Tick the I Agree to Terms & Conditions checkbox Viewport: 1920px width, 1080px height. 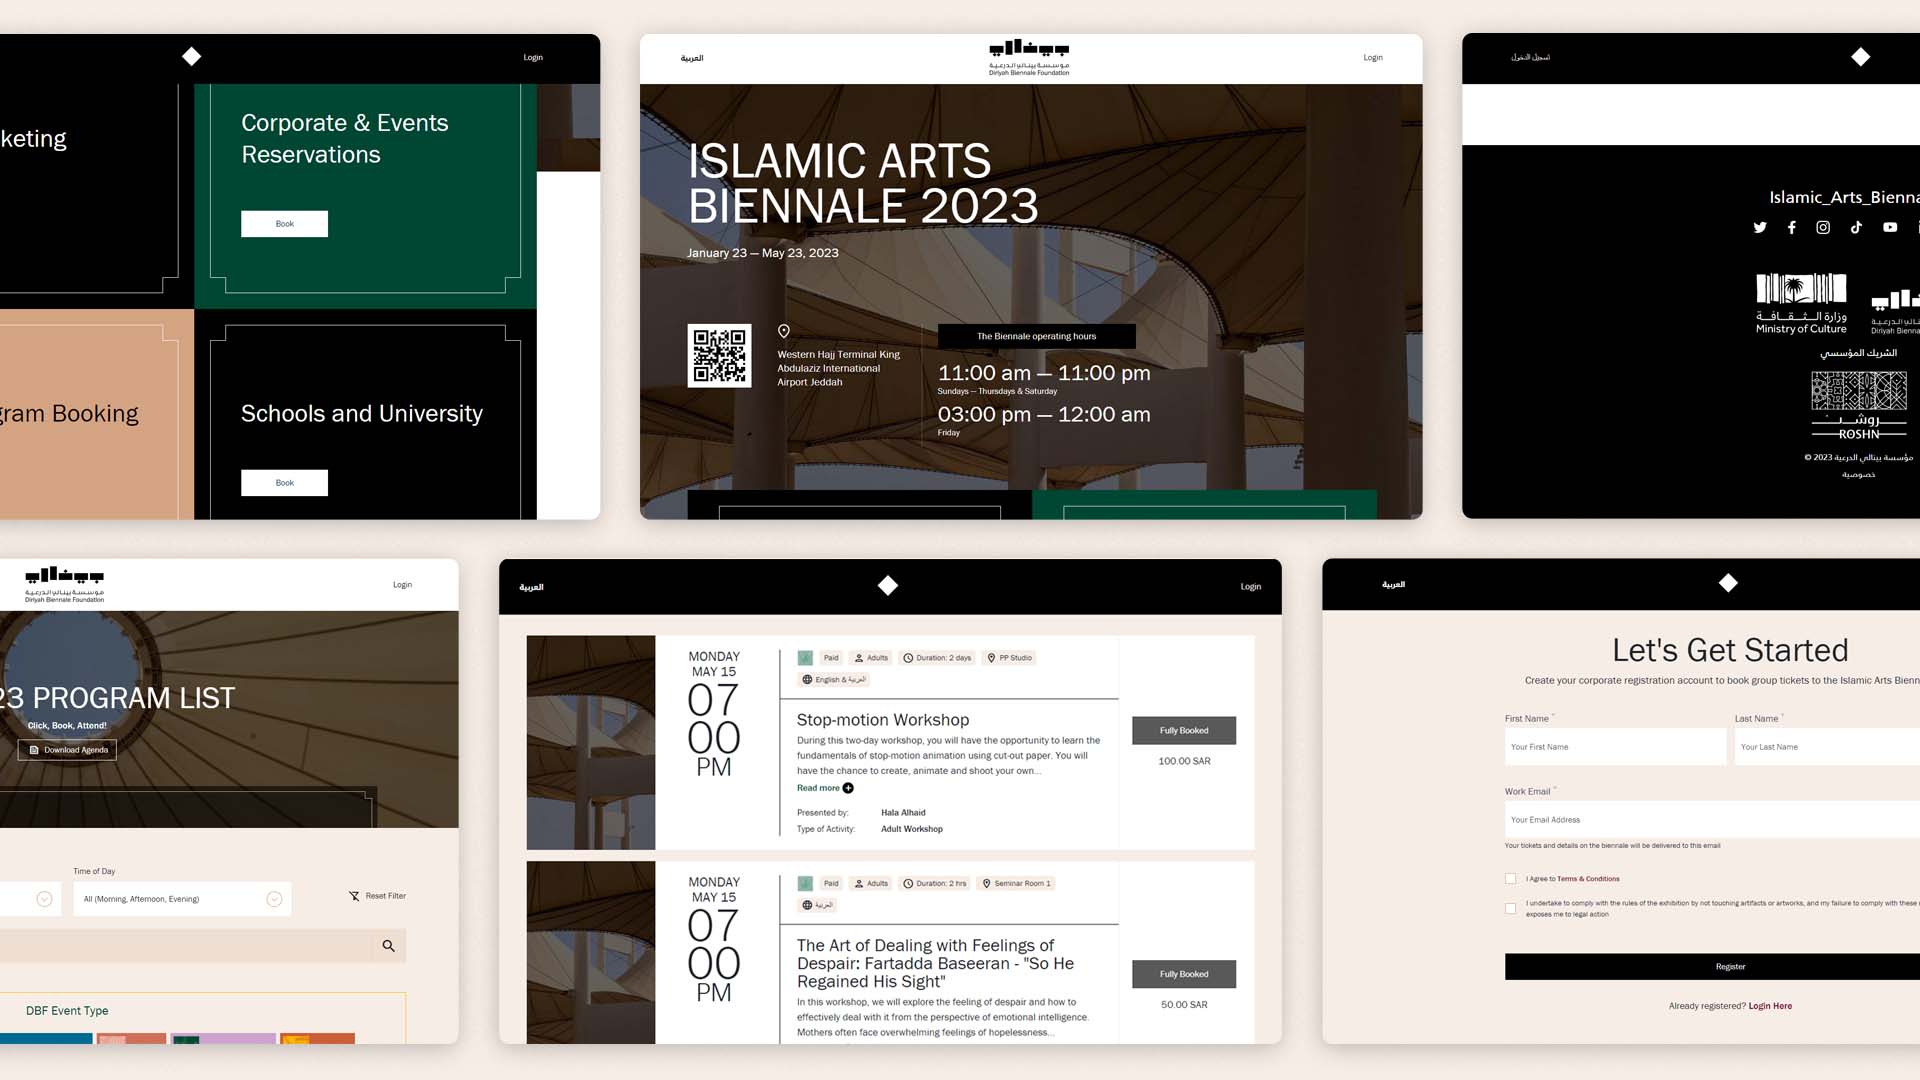coord(1510,879)
